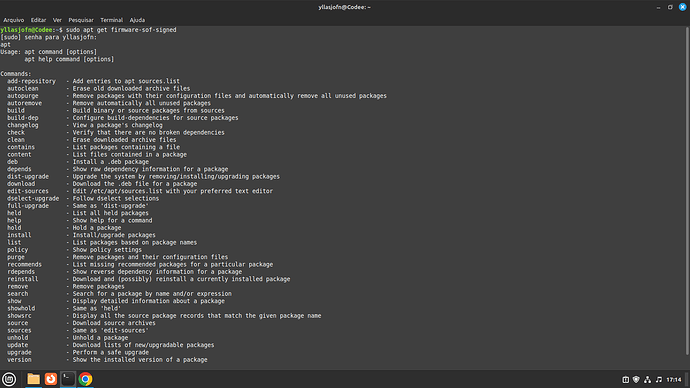This screenshot has height=388, width=690.
Task: Open the first system tray applet icon
Action: tap(625, 379)
